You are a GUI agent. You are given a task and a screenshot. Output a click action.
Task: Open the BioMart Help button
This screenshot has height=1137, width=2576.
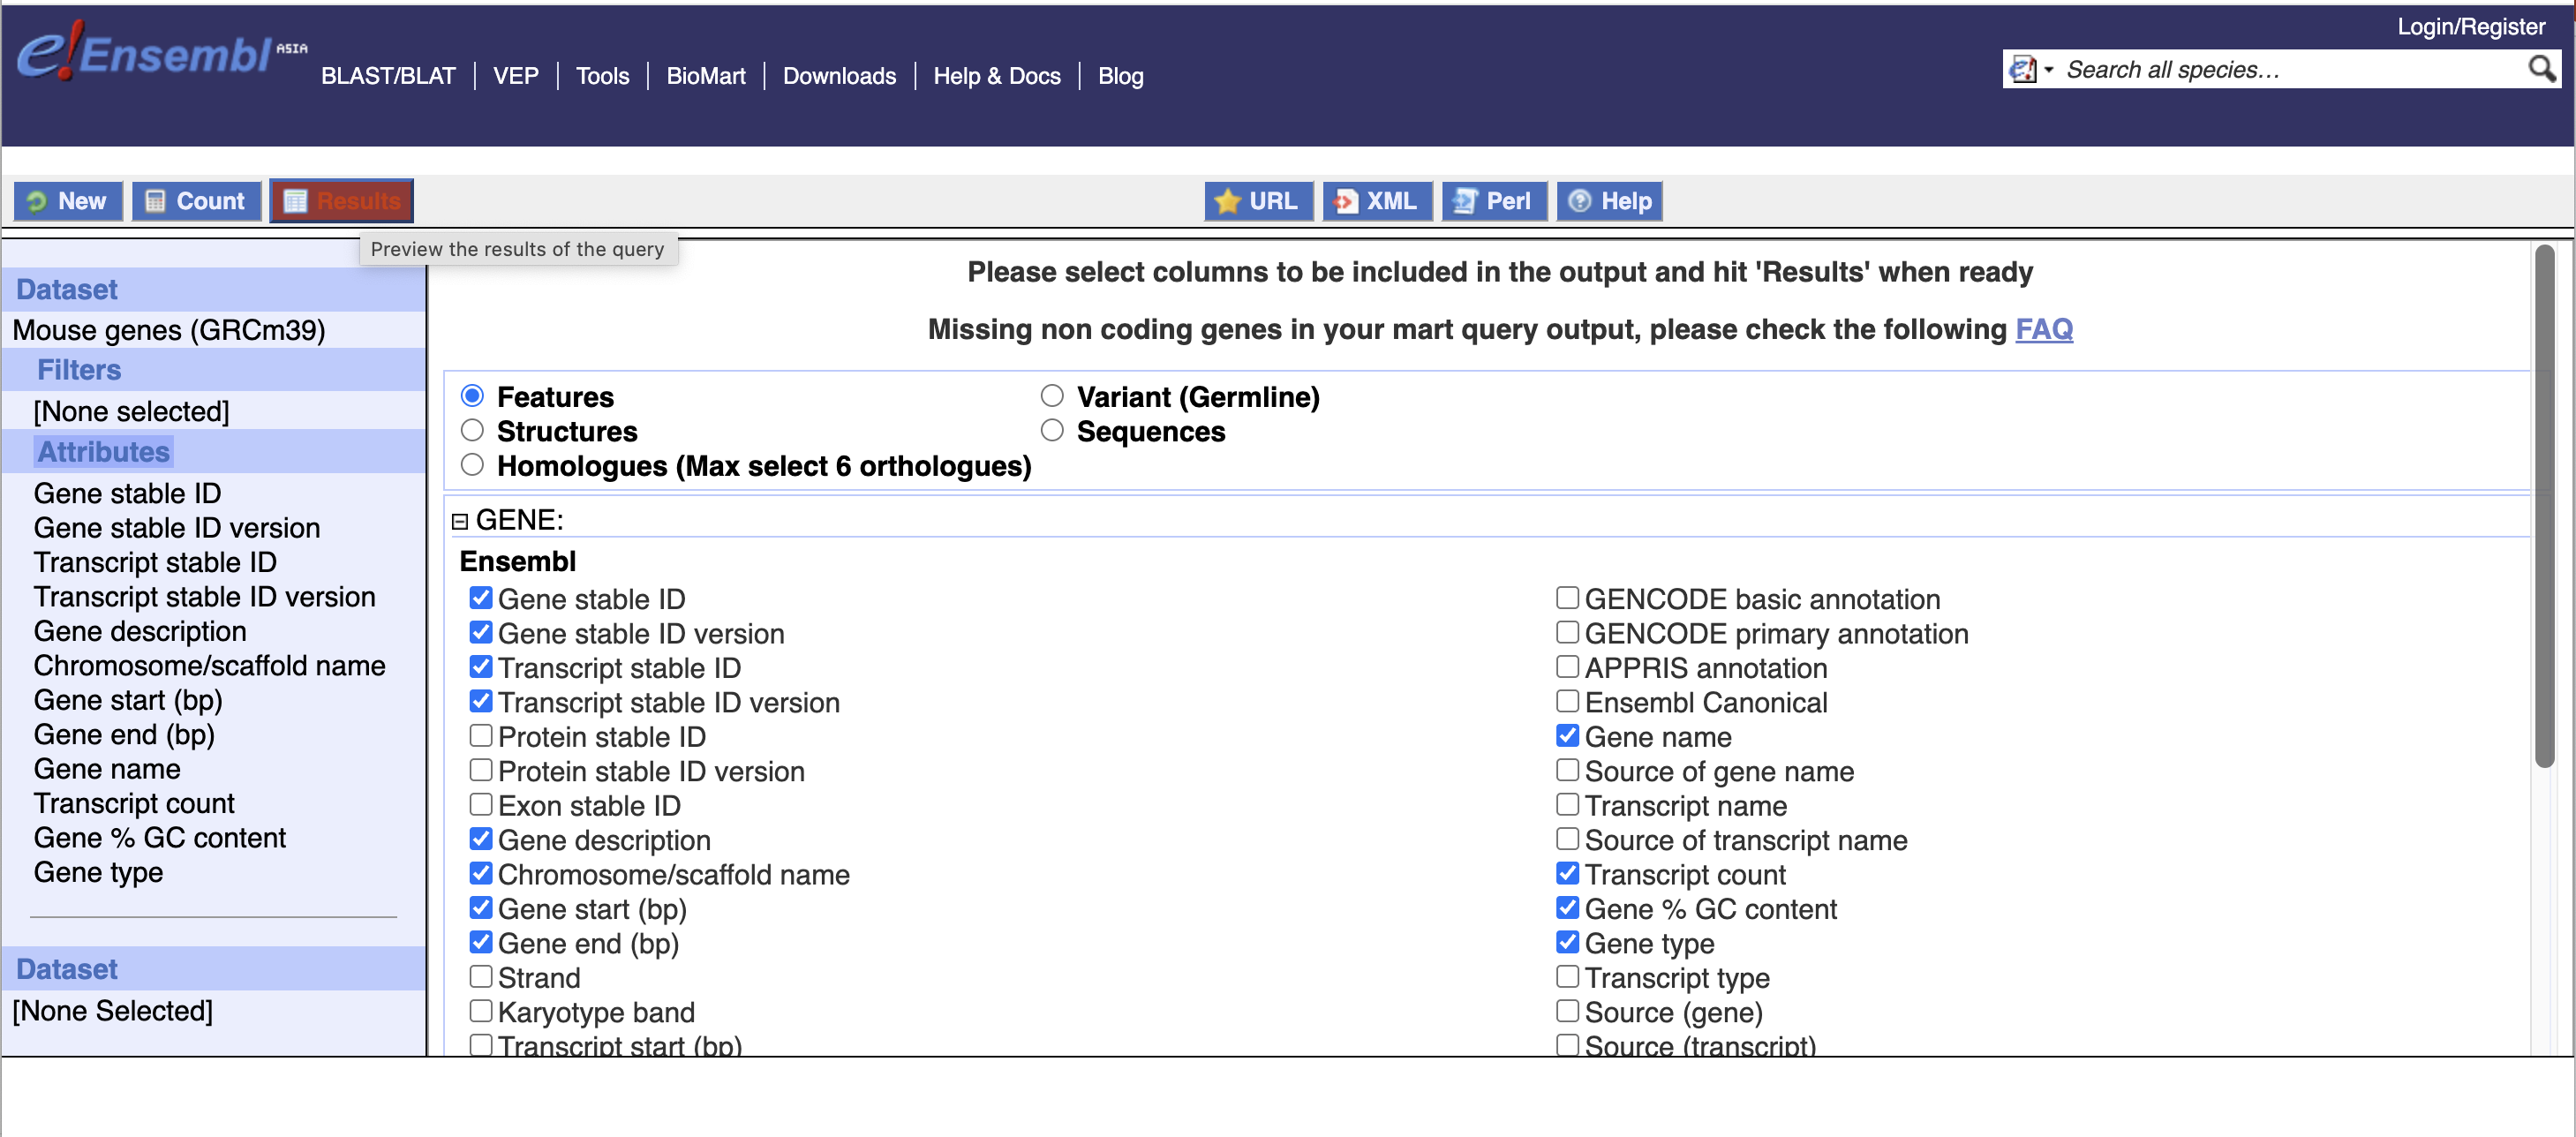click(x=1609, y=201)
